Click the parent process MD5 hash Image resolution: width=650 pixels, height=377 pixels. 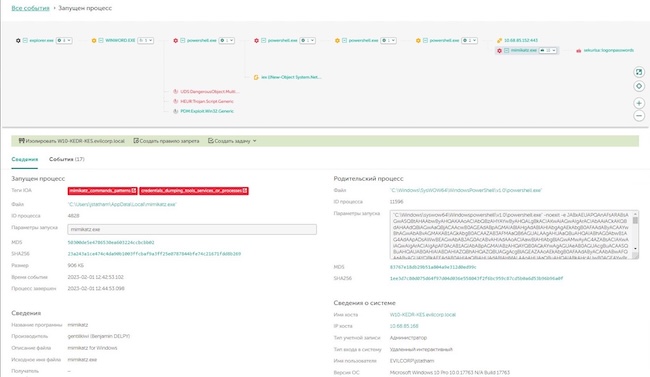click(x=433, y=268)
